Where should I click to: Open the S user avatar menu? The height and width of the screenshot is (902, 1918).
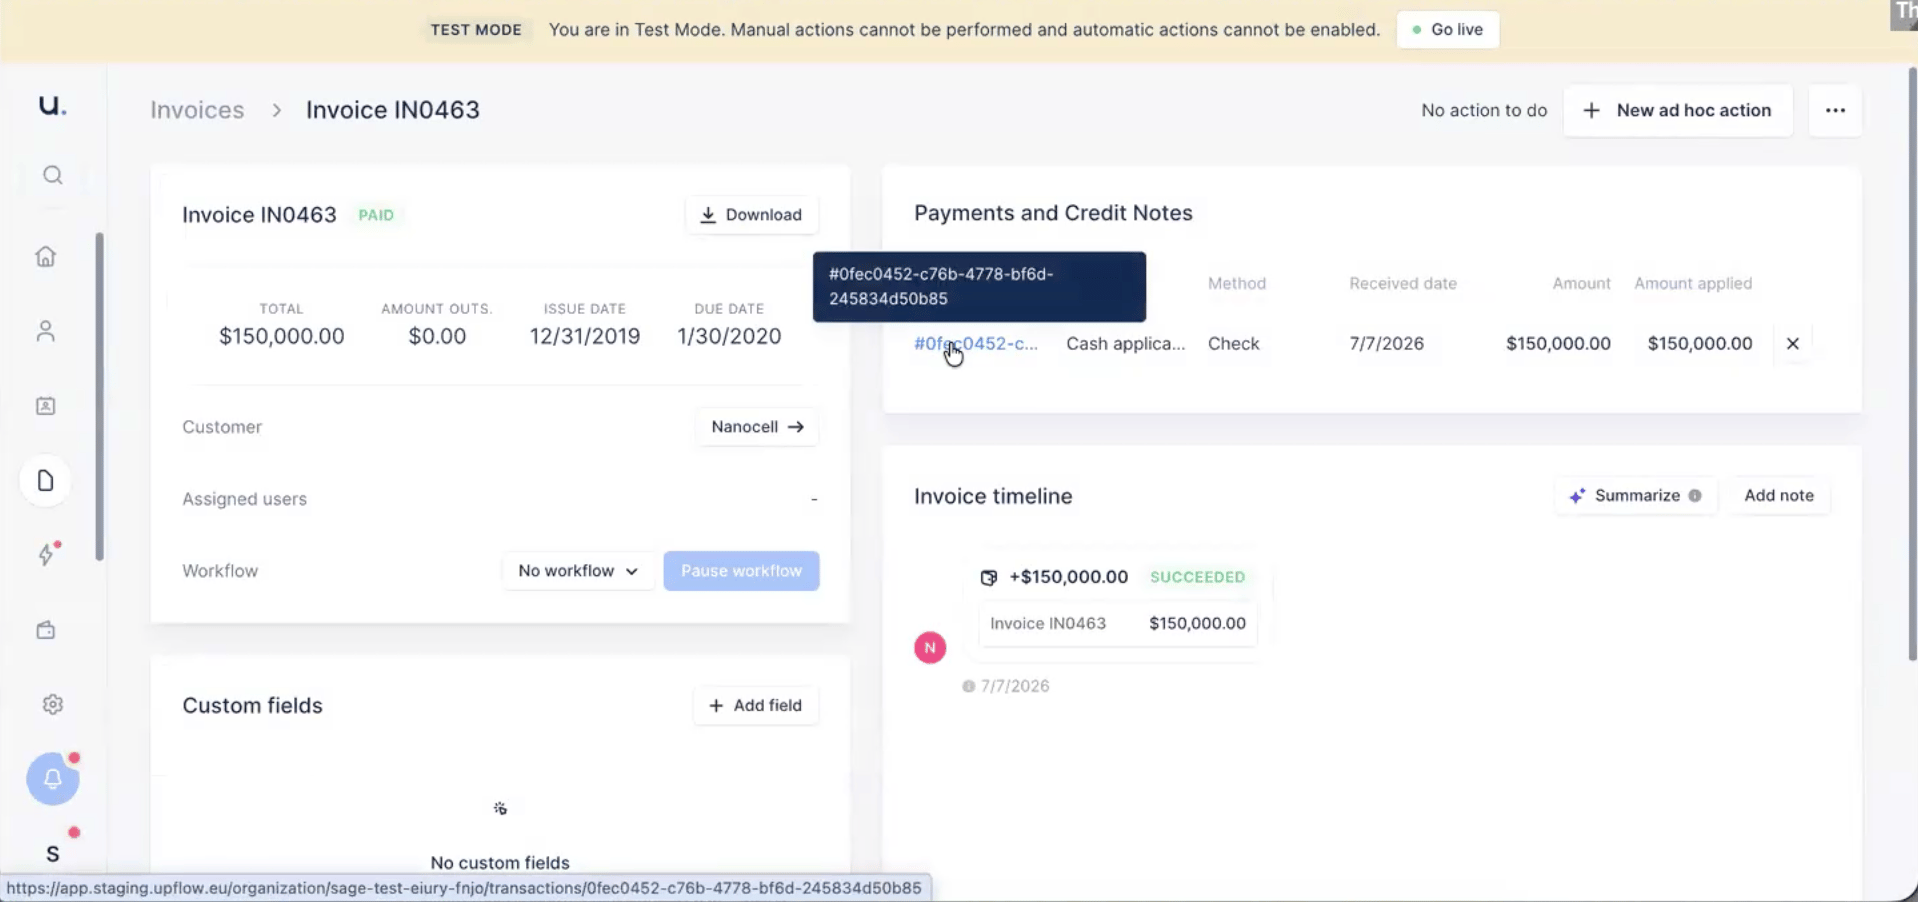pos(52,853)
